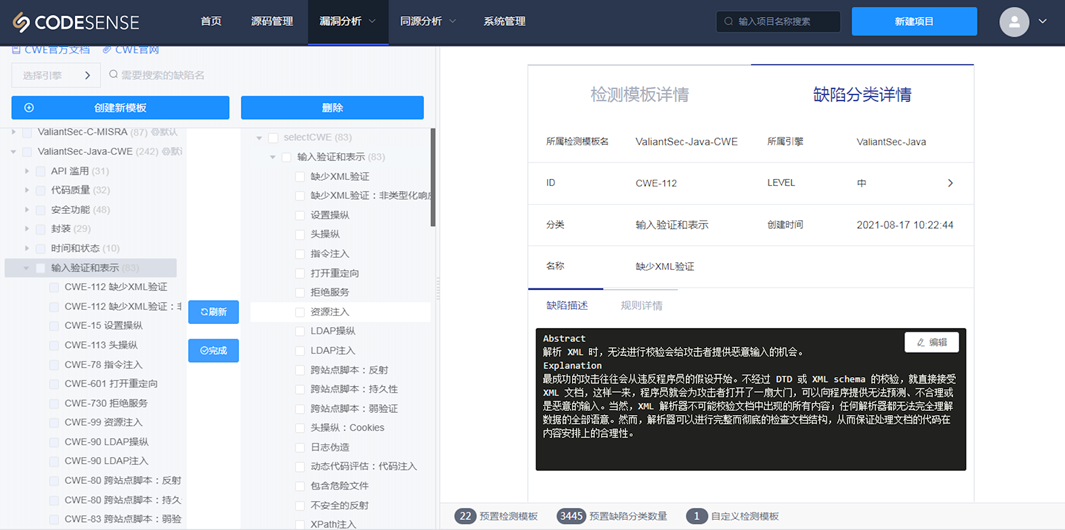Viewport: 1065px width, 530px height.
Task: Click the CodeSense logo icon
Action: click(x=22, y=22)
